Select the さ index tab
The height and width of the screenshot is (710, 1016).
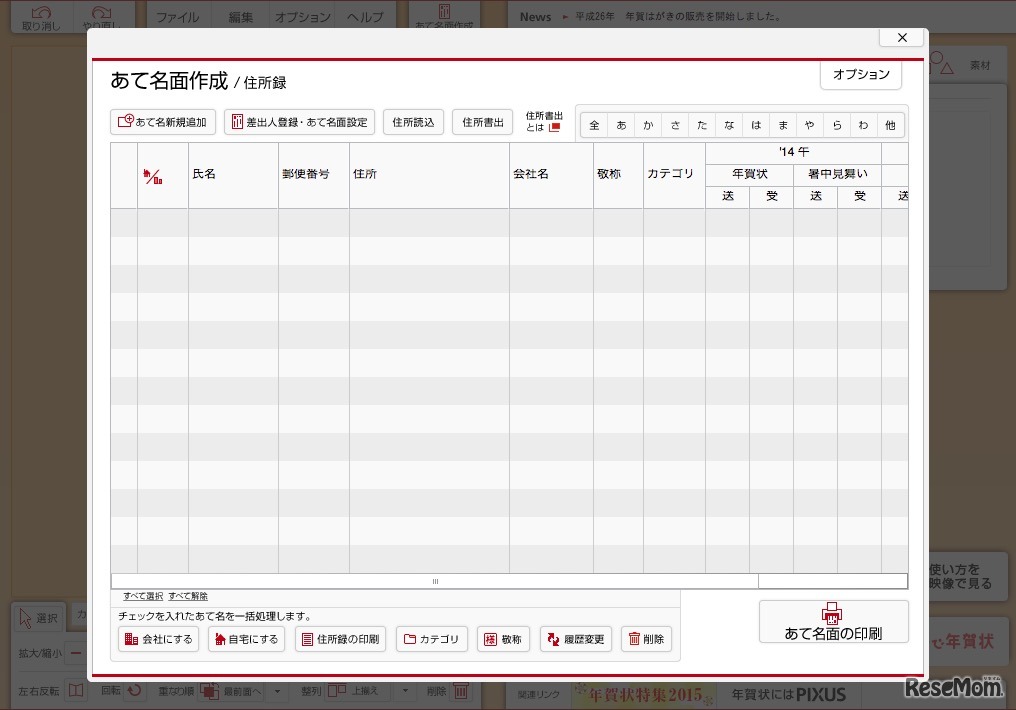click(676, 125)
